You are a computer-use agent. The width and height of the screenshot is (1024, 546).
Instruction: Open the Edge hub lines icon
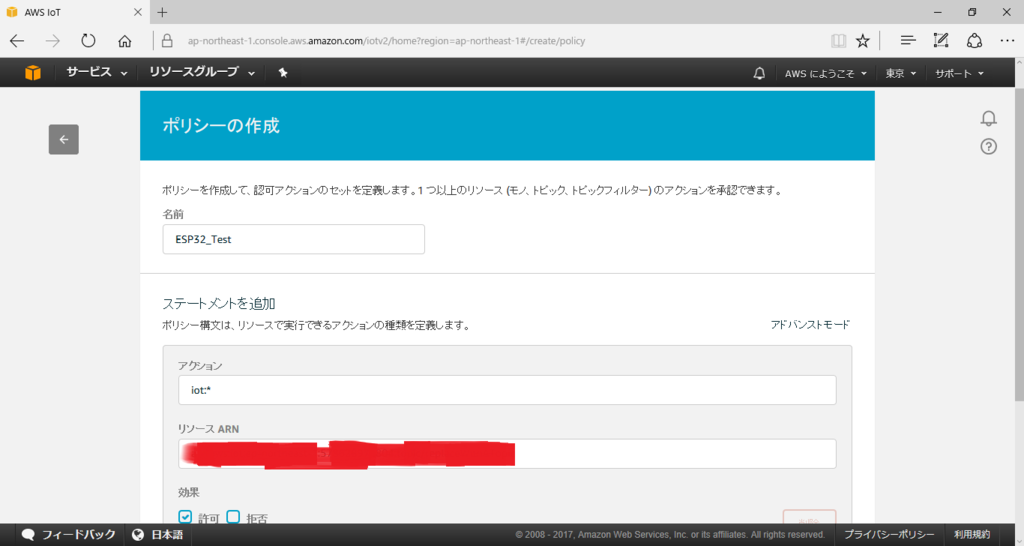[908, 40]
